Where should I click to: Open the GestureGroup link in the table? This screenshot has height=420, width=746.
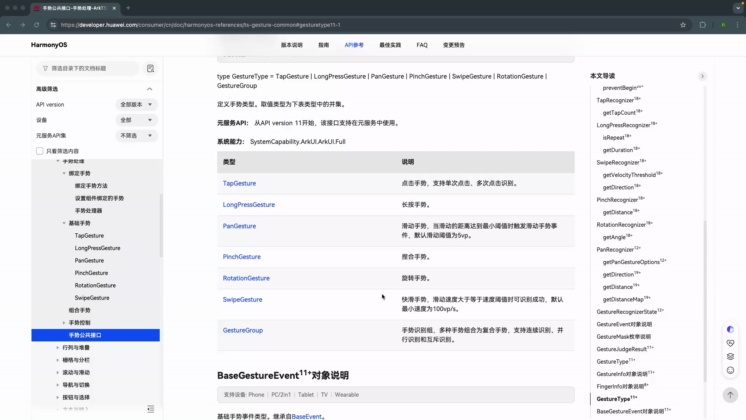tap(243, 330)
